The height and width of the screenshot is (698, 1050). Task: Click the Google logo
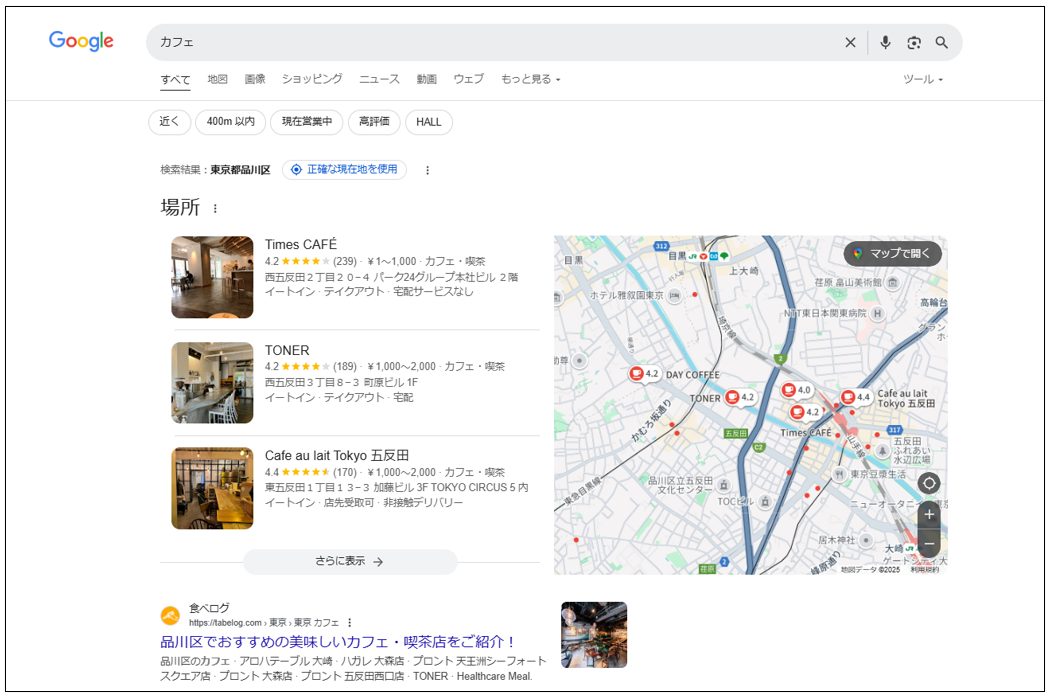pos(81,41)
